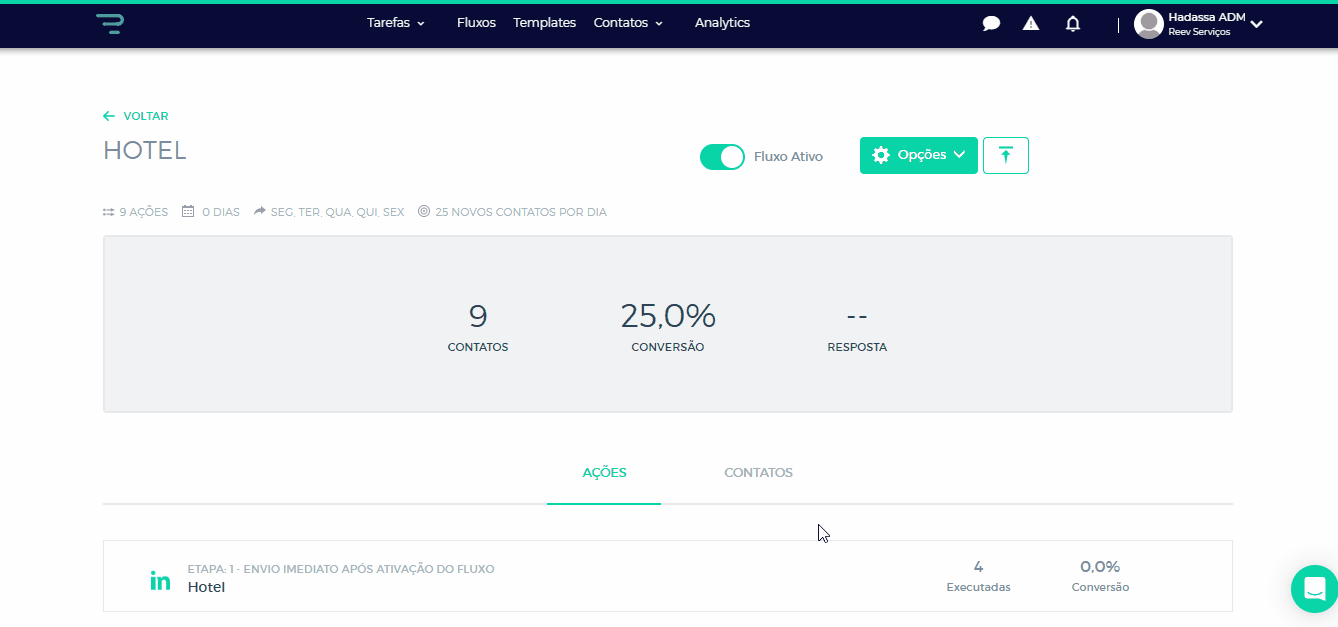The image size is (1338, 627).
Task: Select the Ações tab
Action: (604, 473)
